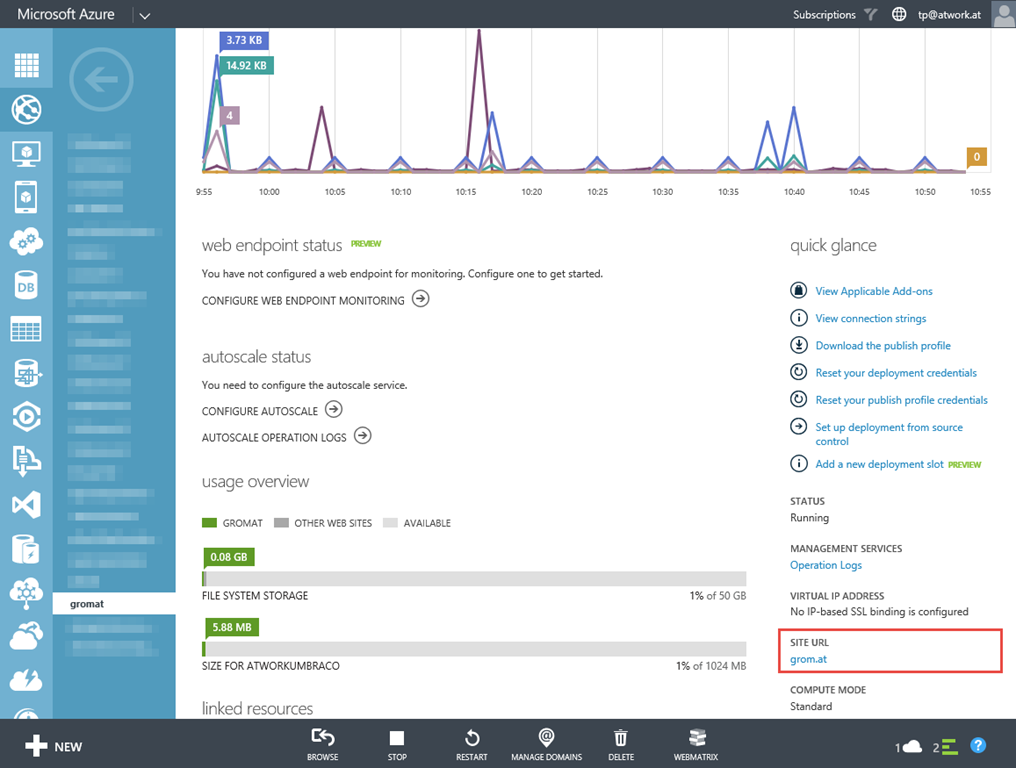This screenshot has width=1016, height=768.
Task: Click the Browse icon in bottom bar
Action: coord(322,743)
